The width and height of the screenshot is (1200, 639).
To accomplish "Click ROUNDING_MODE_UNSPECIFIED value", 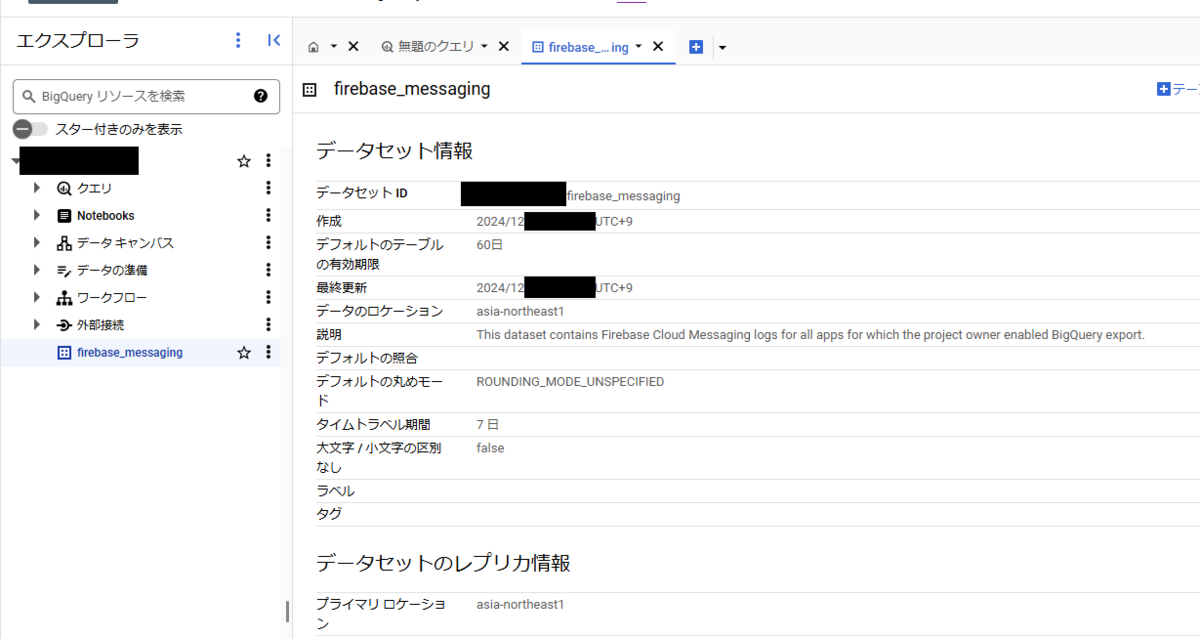I will click(570, 381).
